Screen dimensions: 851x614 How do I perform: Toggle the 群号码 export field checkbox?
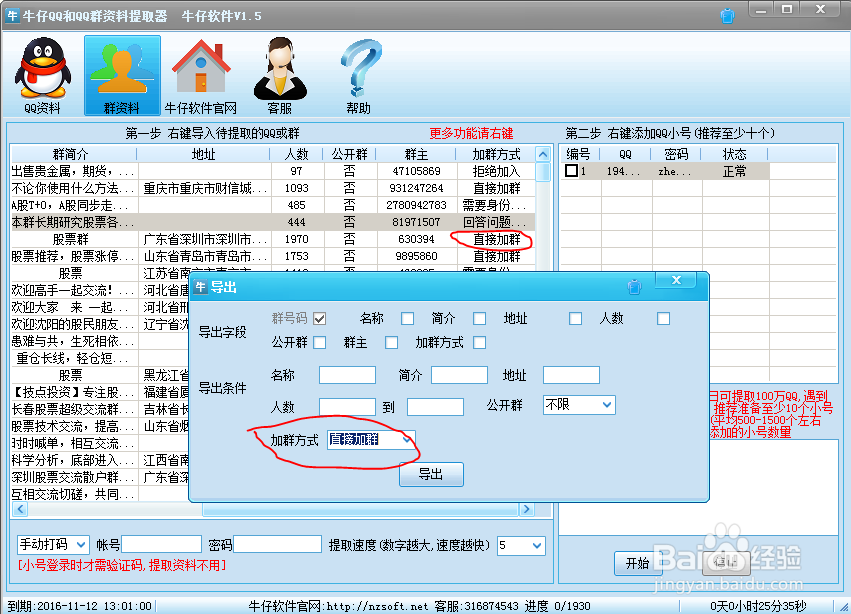pyautogui.click(x=320, y=319)
